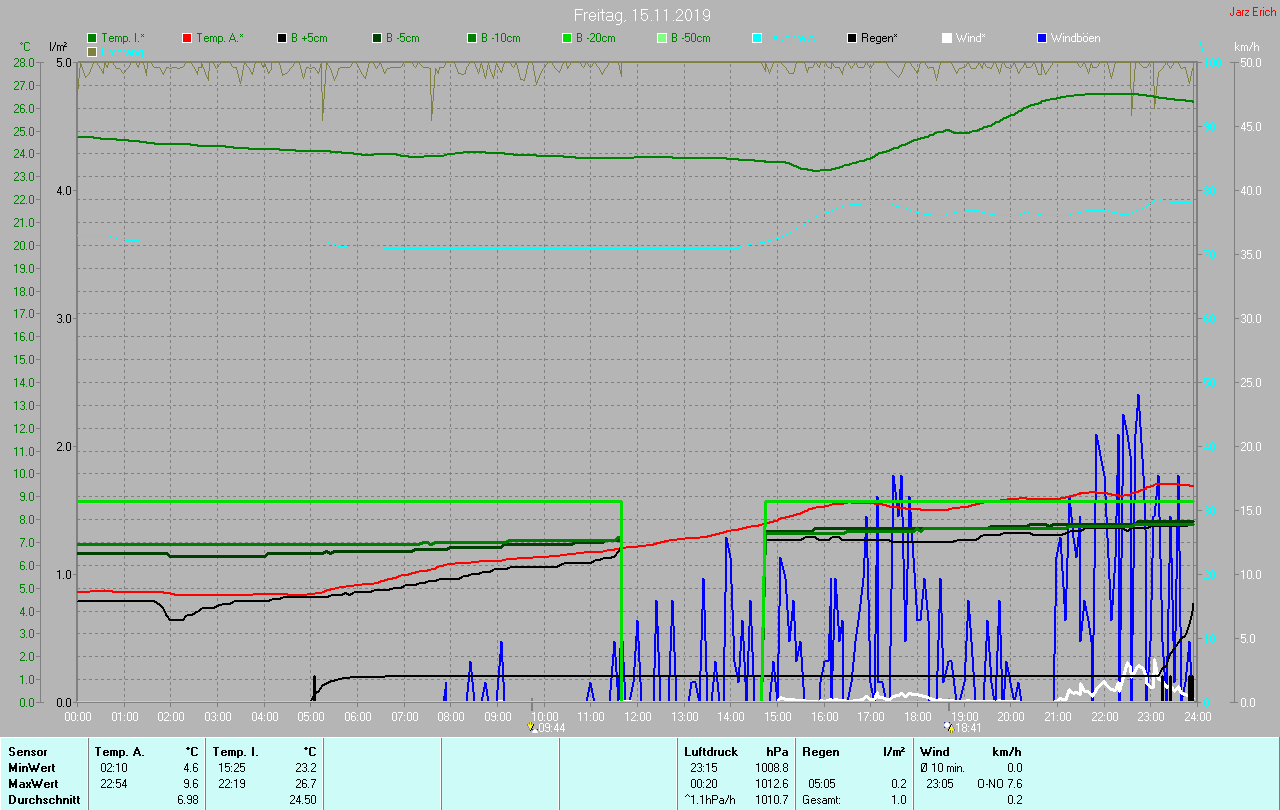Click the indoor minimum value '23.2'

pyautogui.click(x=306, y=768)
